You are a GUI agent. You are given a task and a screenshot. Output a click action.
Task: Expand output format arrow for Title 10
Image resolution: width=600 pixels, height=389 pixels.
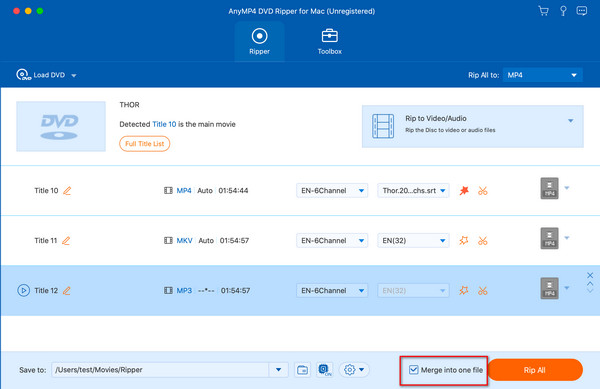pos(567,188)
